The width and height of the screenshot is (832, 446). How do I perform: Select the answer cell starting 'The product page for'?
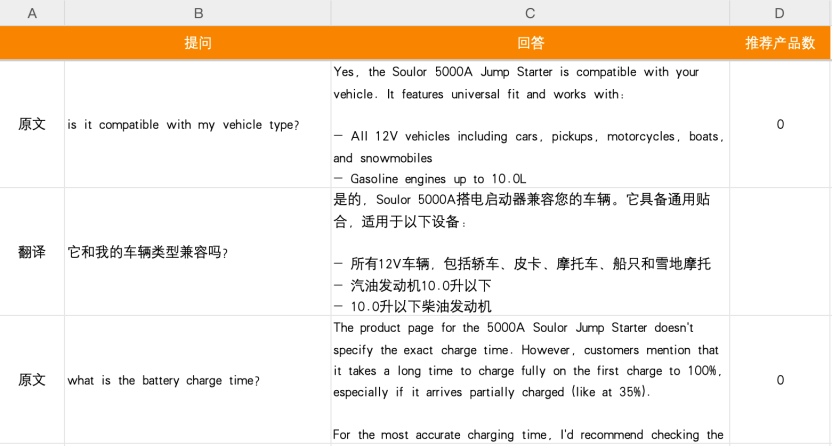pyautogui.click(x=530, y=380)
